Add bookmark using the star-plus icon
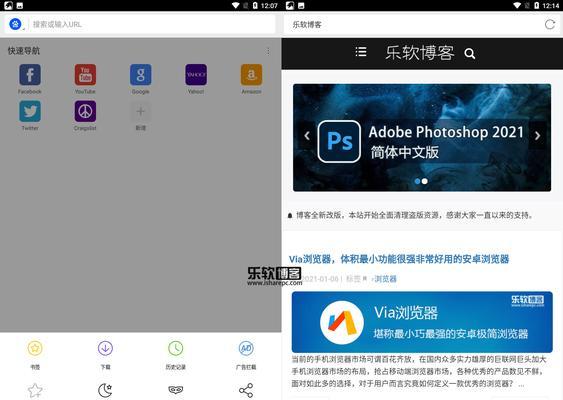 [35, 390]
